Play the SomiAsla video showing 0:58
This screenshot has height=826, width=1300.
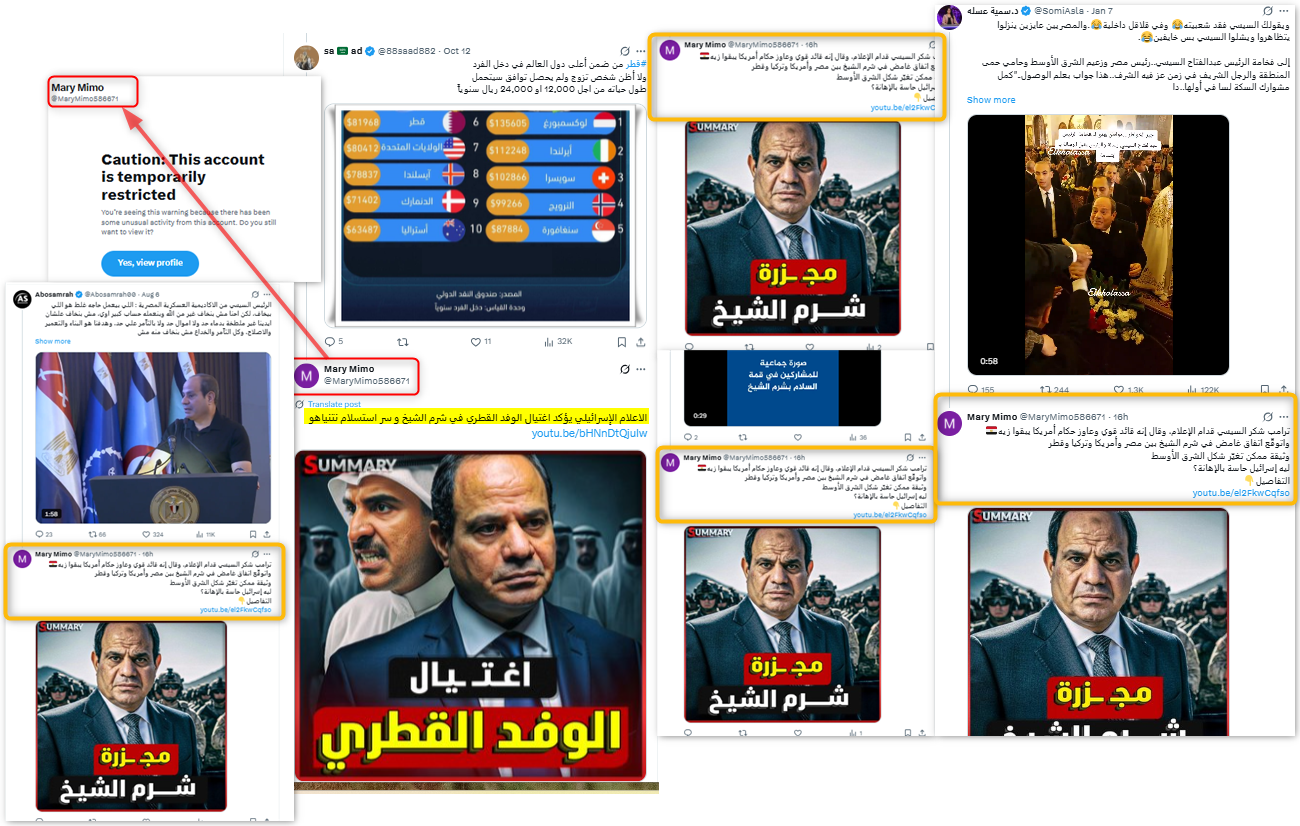pyautogui.click(x=1097, y=245)
